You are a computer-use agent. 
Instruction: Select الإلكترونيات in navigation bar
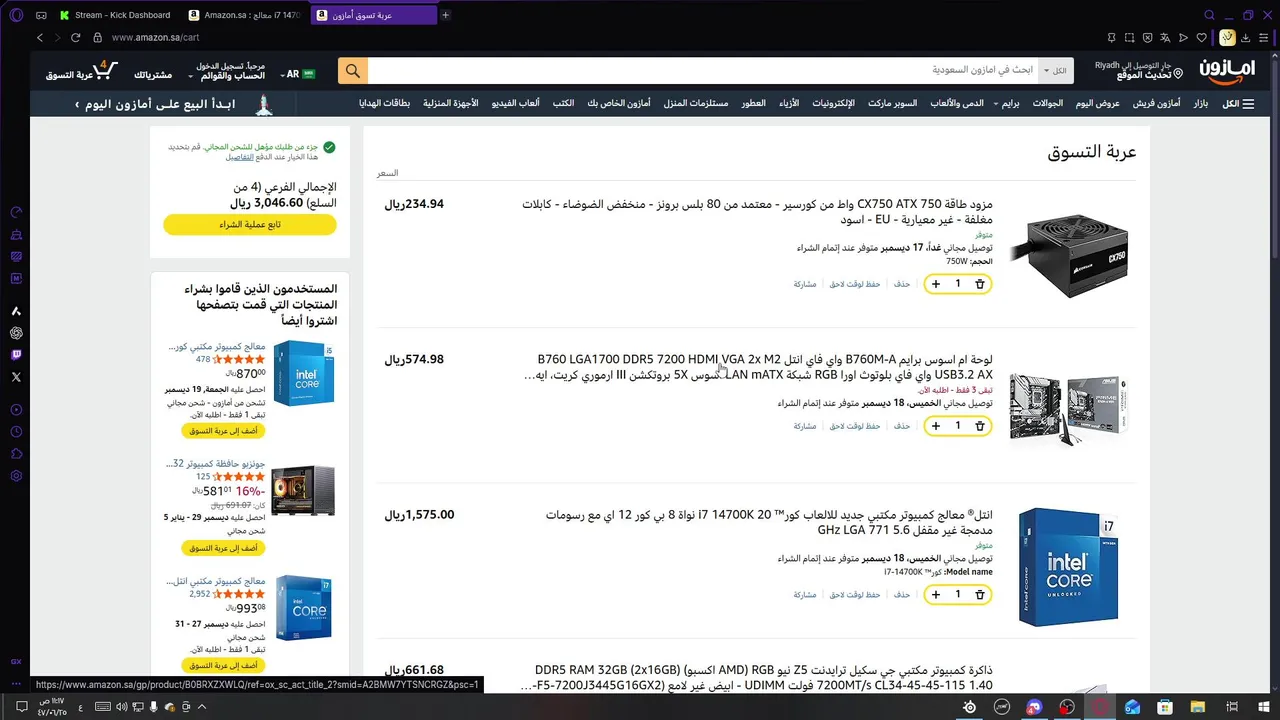click(833, 104)
